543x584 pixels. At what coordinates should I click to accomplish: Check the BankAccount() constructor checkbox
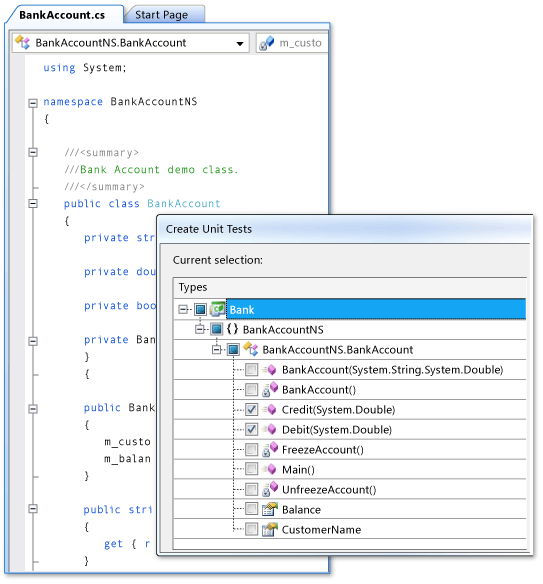[251, 390]
